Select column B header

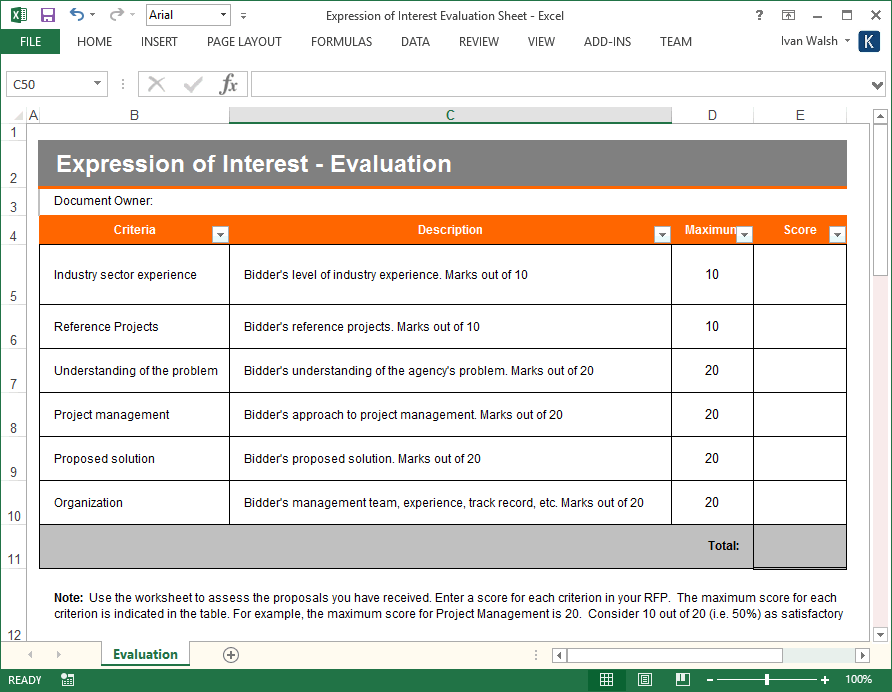[134, 115]
